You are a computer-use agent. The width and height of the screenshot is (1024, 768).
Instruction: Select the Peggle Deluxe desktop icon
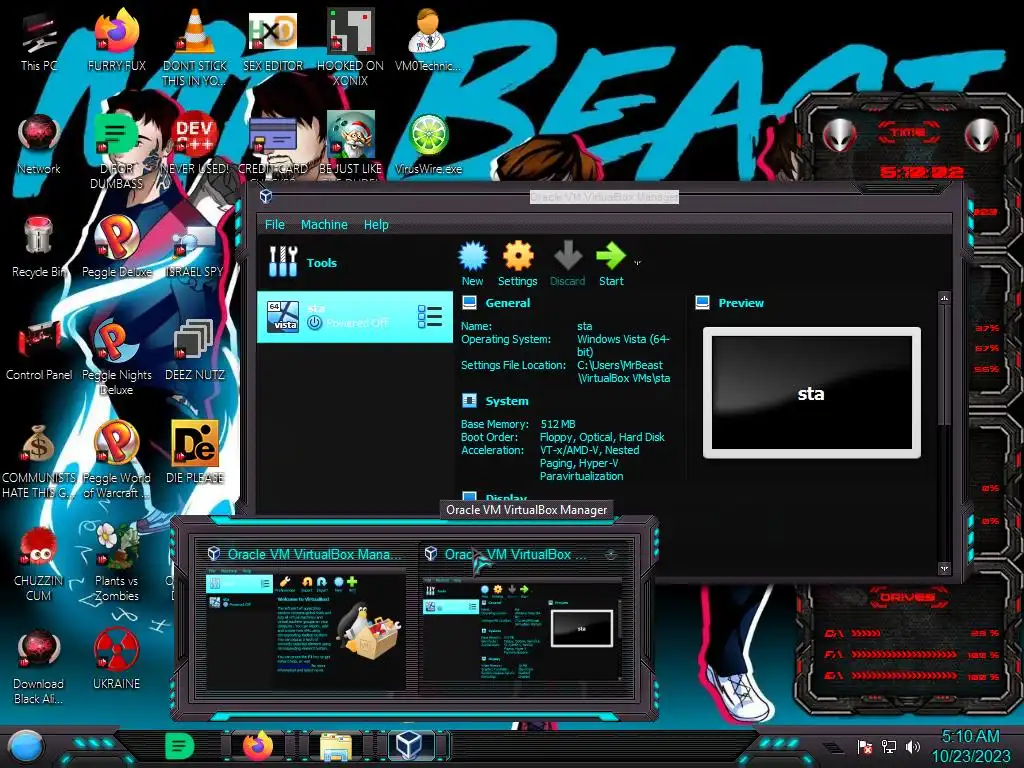click(x=116, y=248)
